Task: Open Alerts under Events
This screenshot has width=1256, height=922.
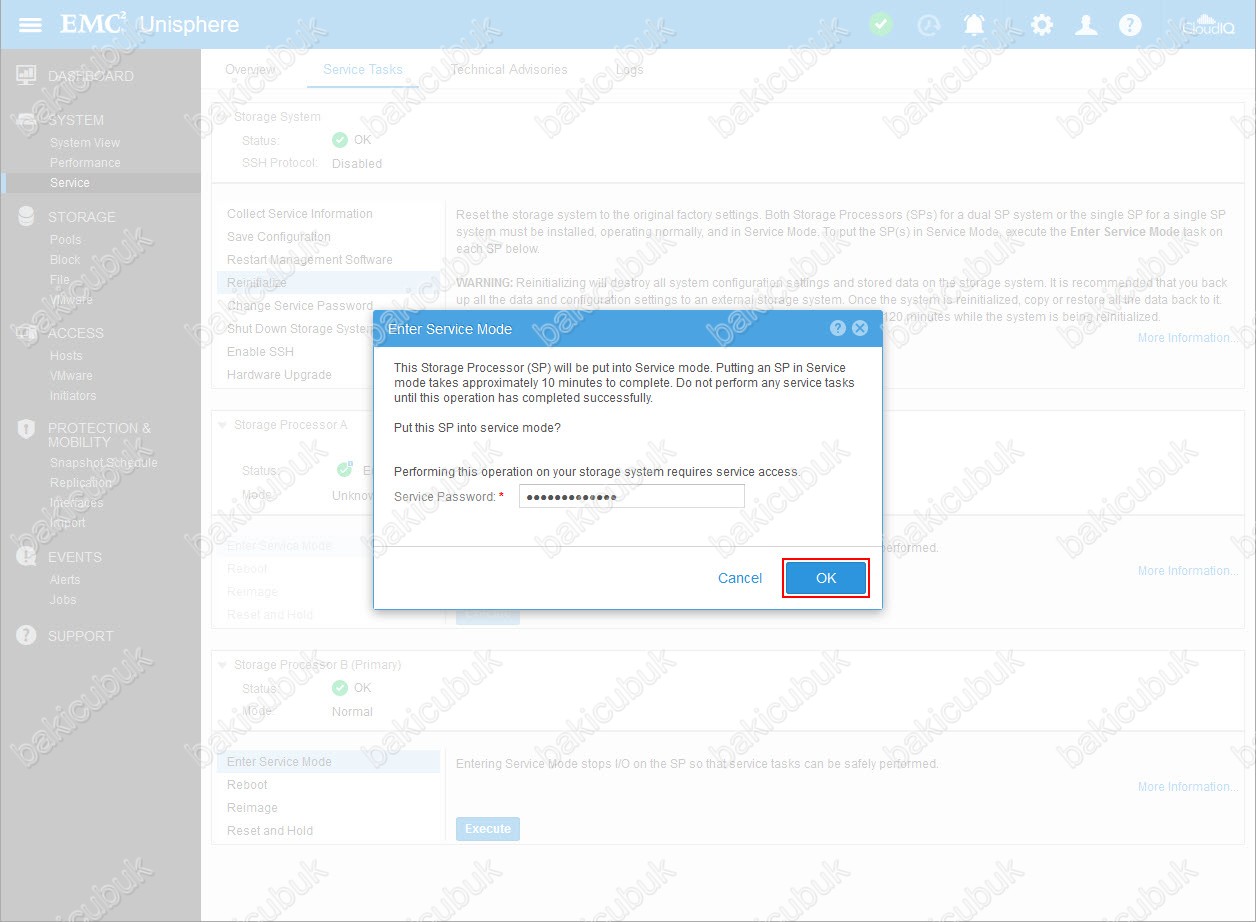Action: pos(65,580)
